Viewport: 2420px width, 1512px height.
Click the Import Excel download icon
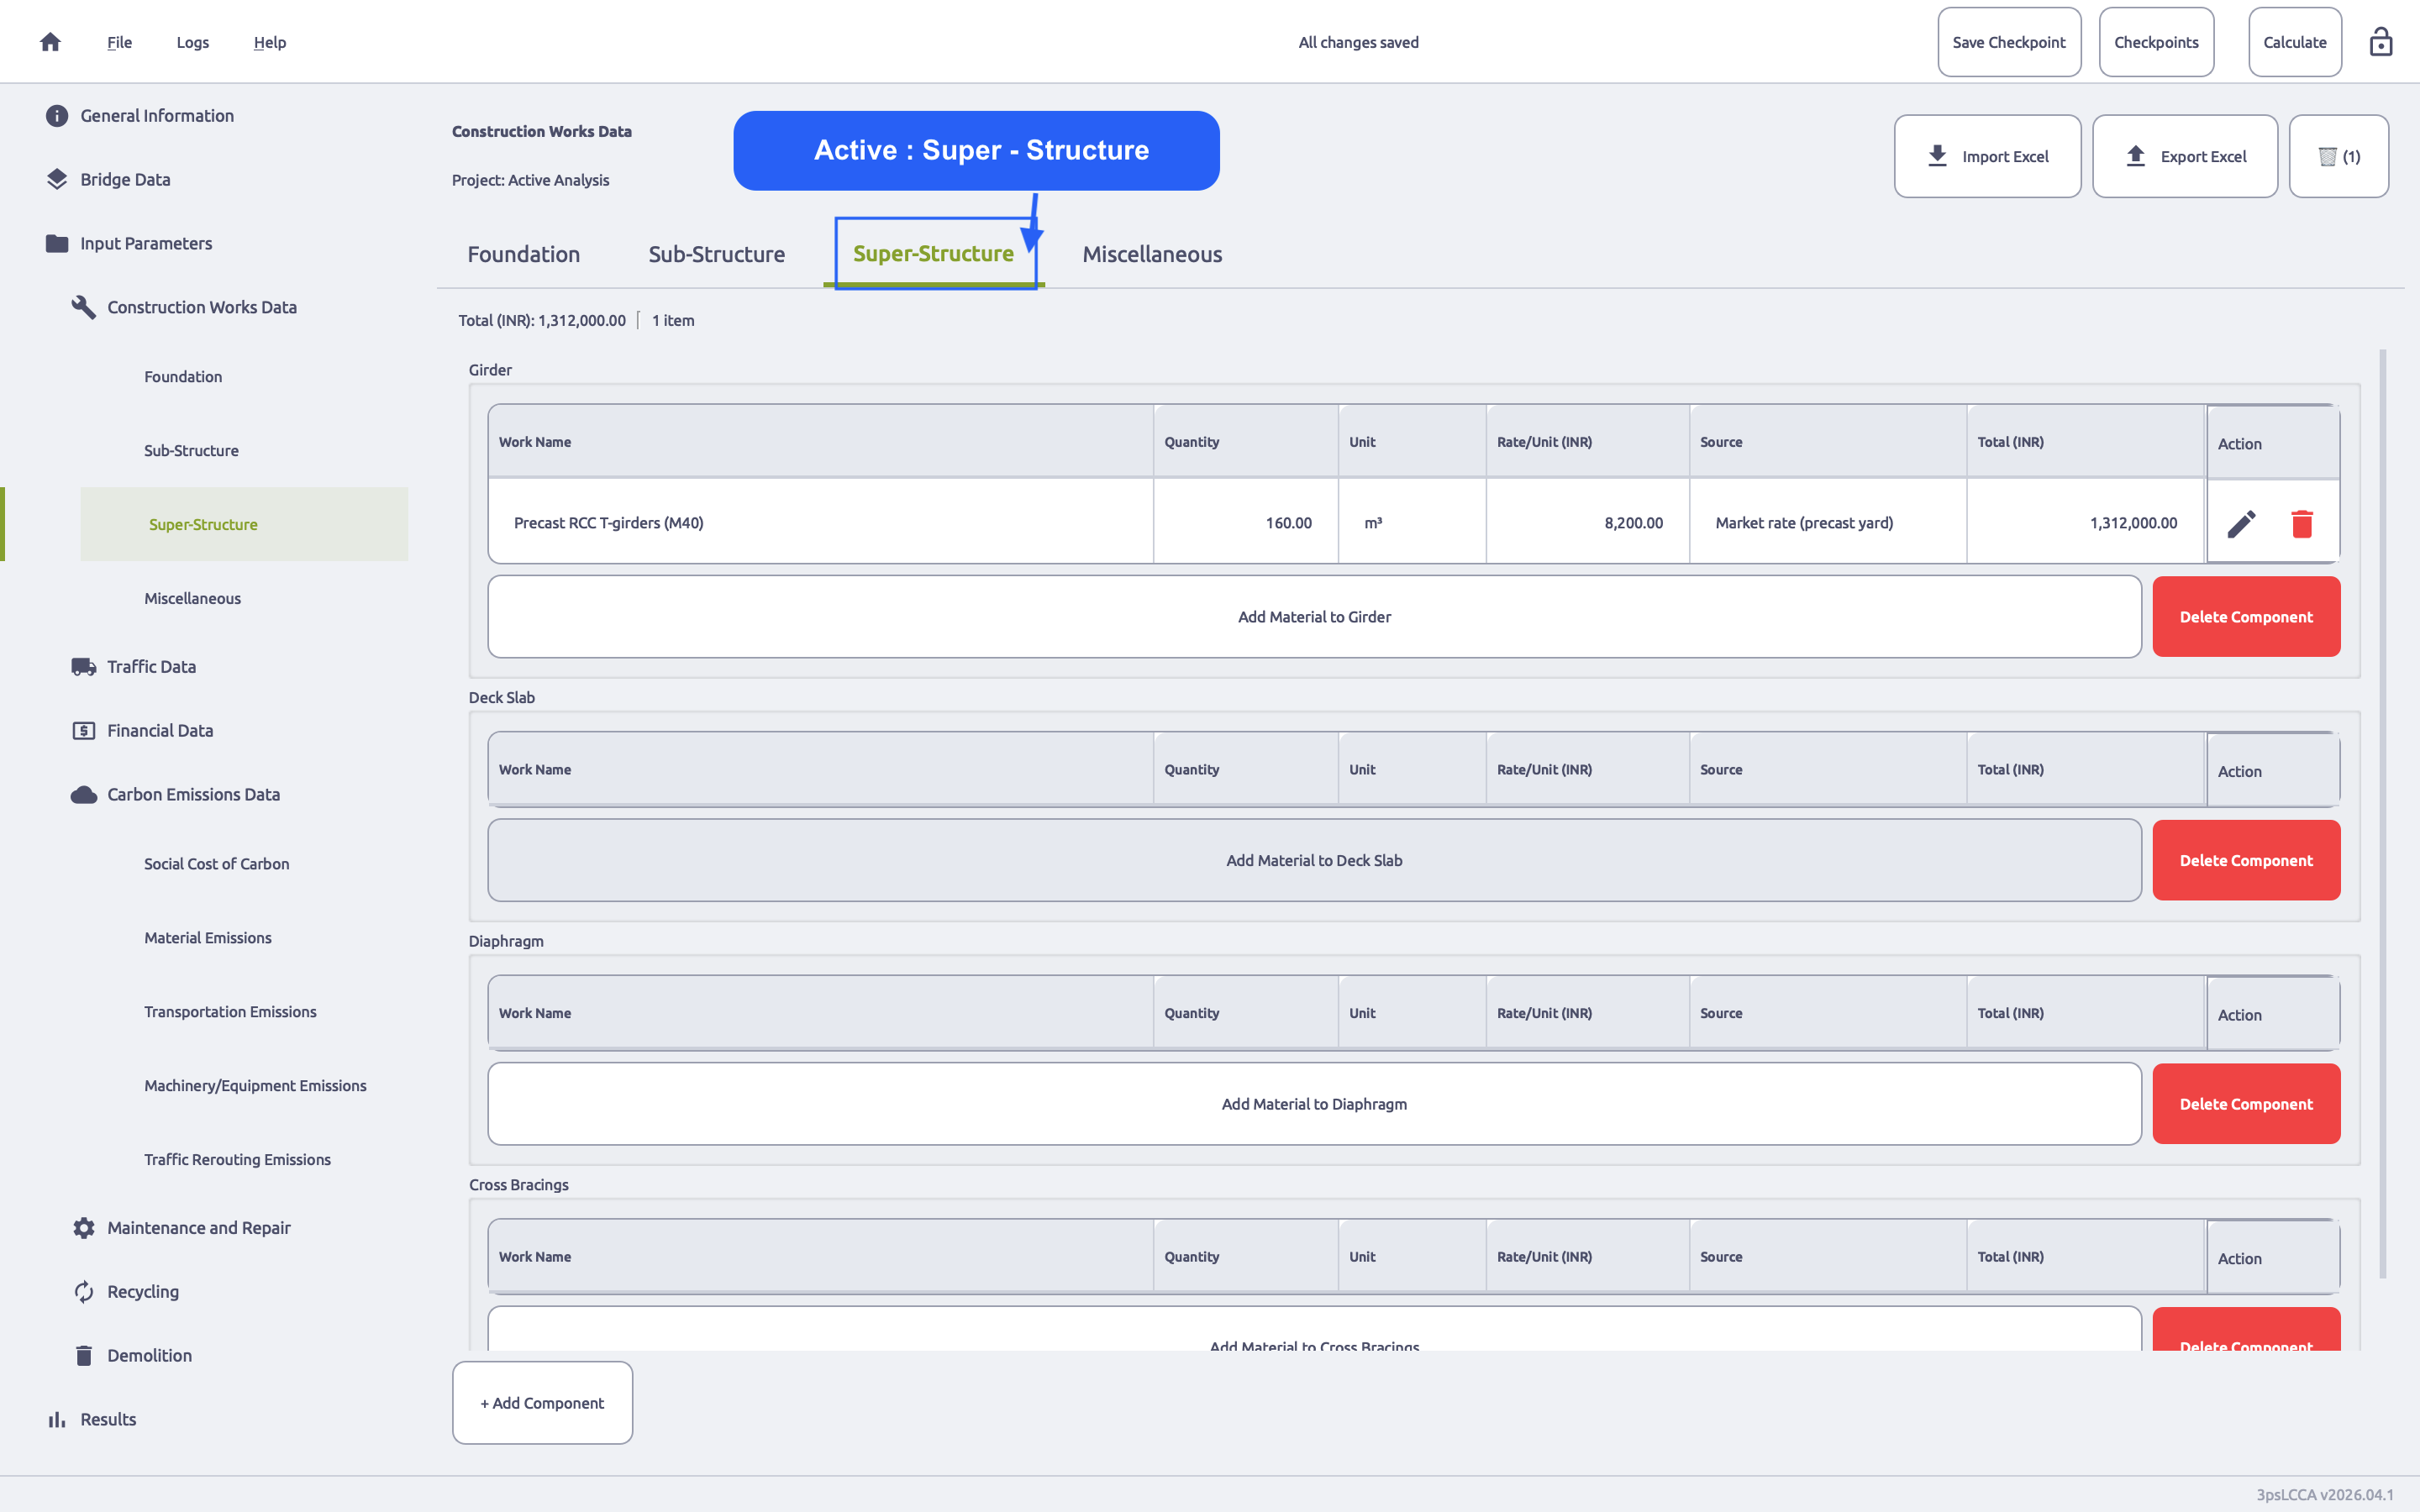pos(1937,156)
